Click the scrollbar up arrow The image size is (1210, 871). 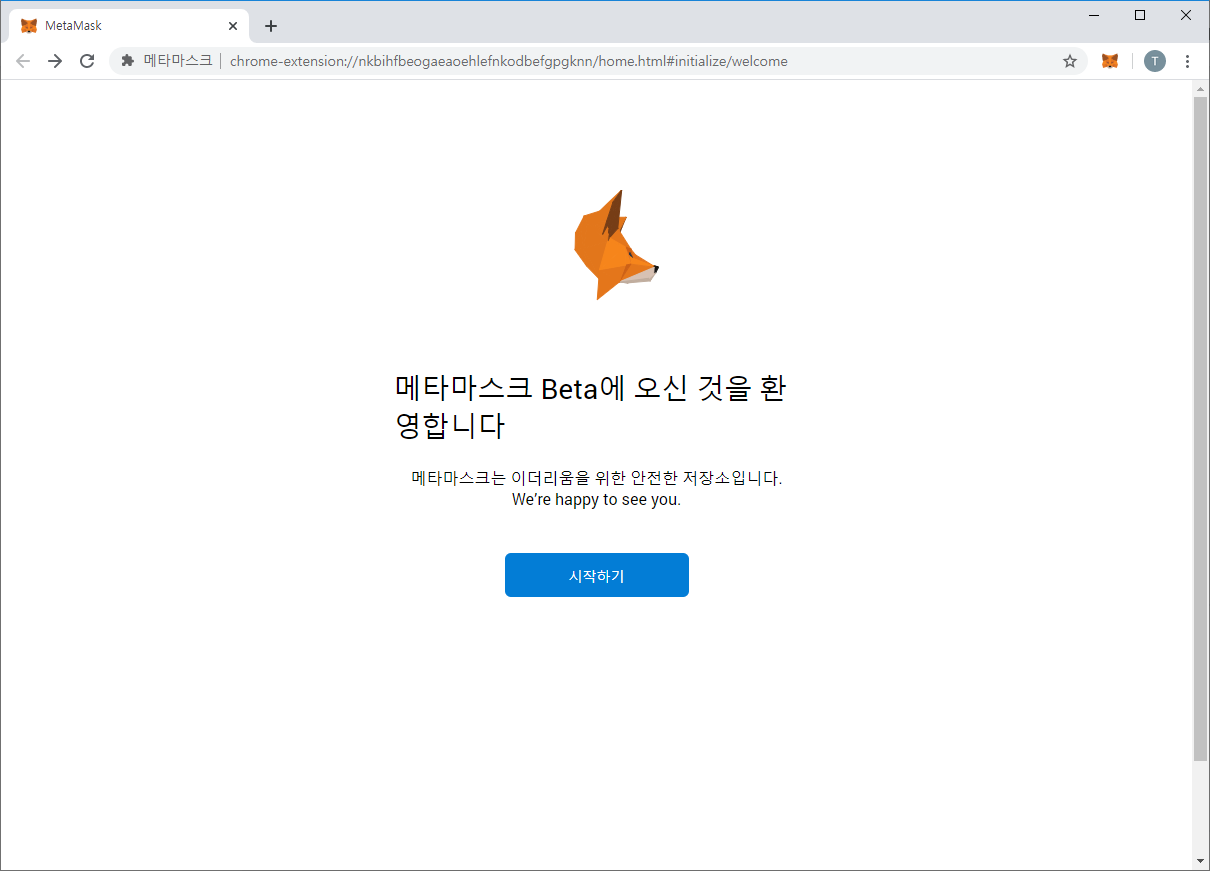1201,89
